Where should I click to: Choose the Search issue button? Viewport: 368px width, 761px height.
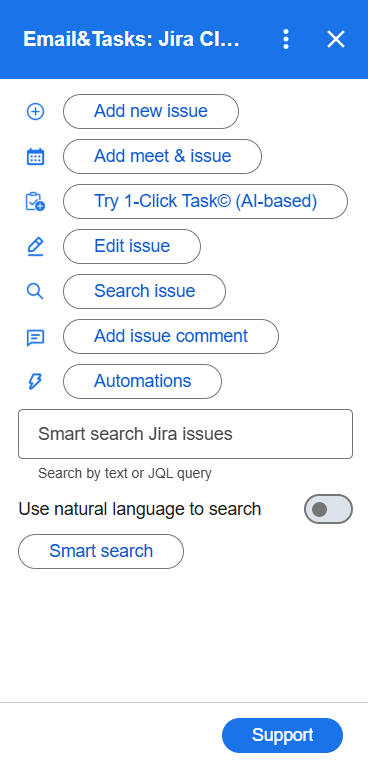click(x=145, y=291)
